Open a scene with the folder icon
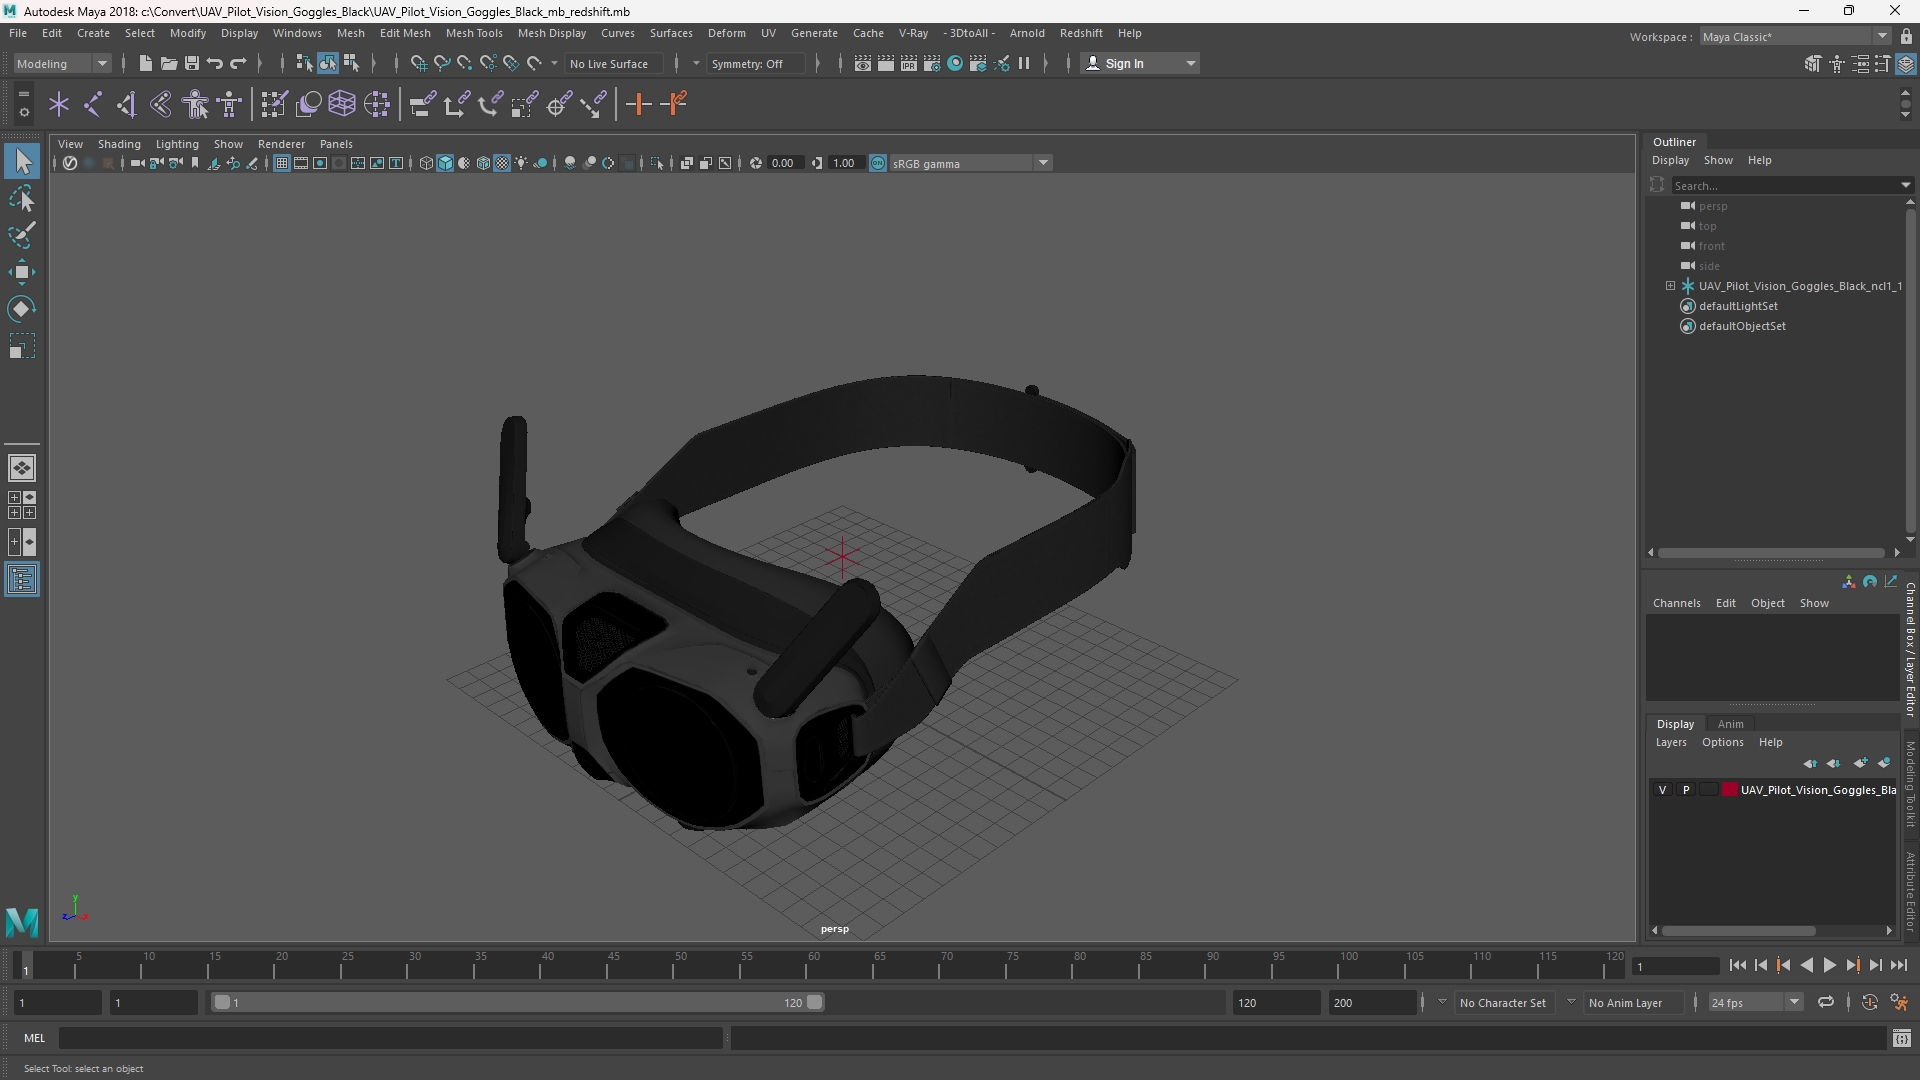This screenshot has width=1920, height=1080. click(x=168, y=63)
